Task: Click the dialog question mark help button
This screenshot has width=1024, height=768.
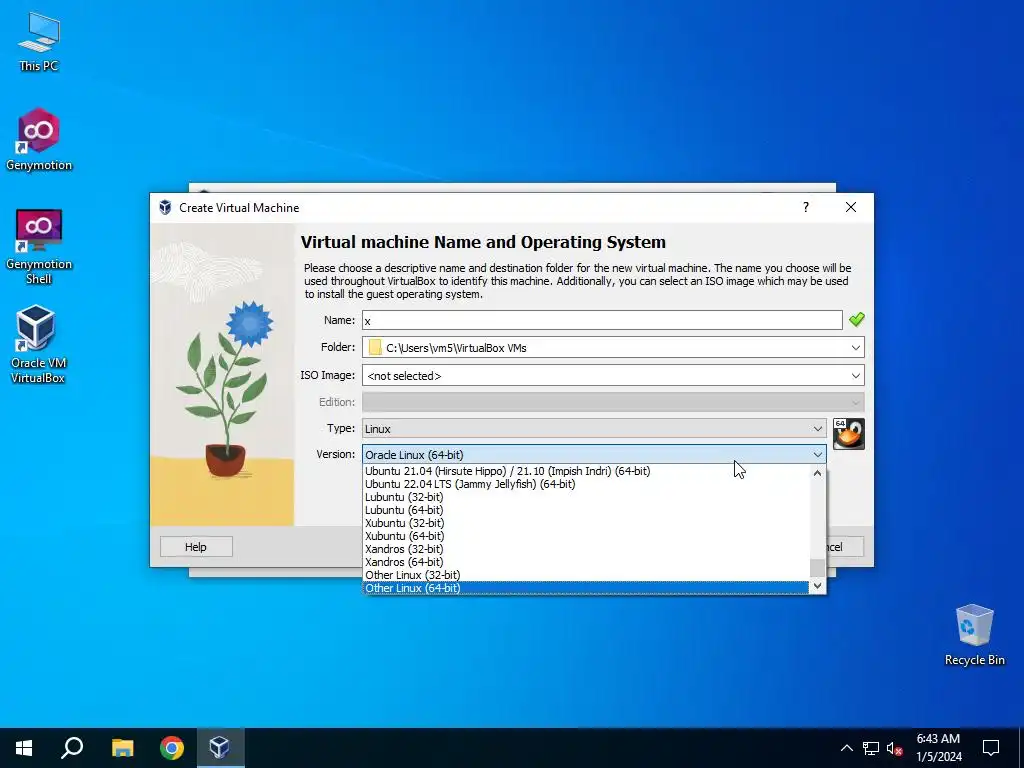Action: pyautogui.click(x=806, y=207)
